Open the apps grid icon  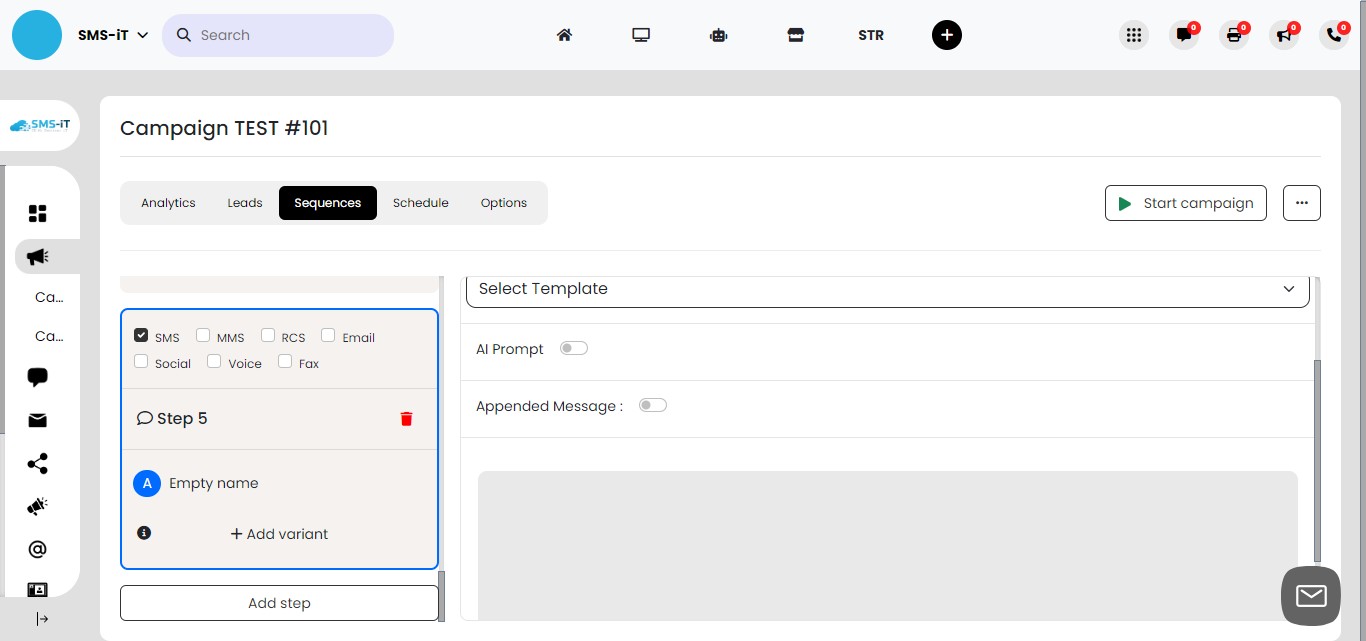pos(1133,35)
